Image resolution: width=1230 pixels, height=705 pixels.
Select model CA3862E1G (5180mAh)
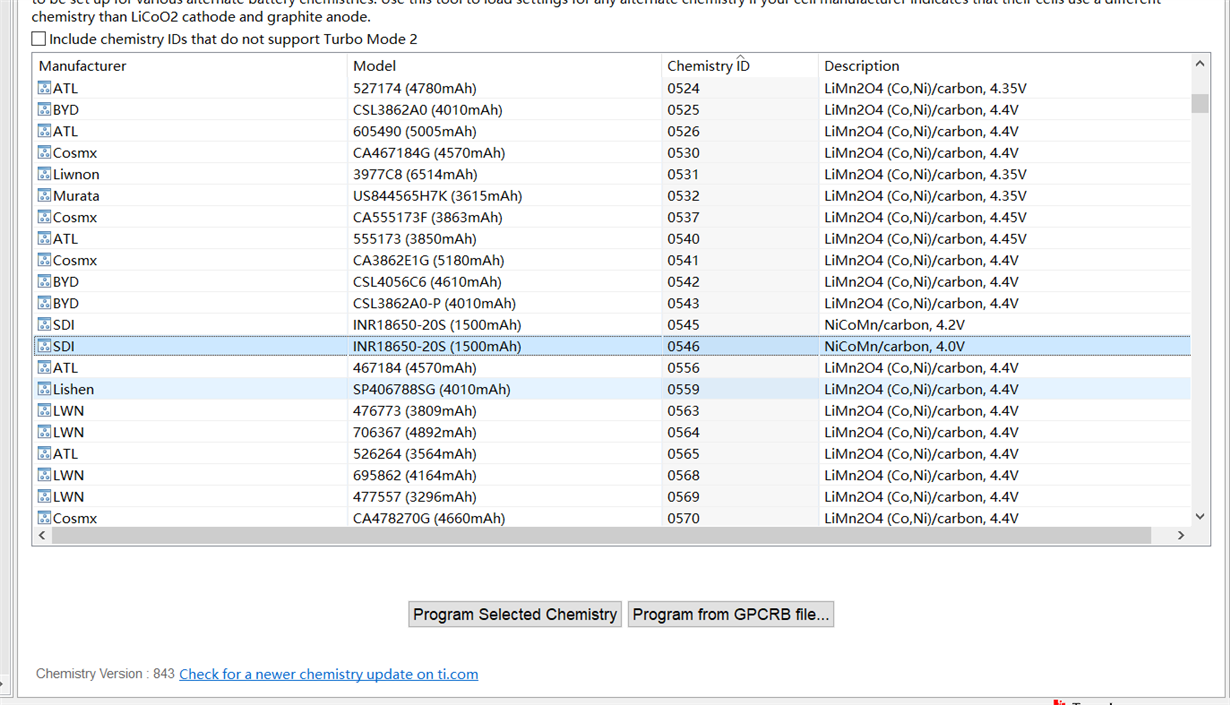pos(429,260)
